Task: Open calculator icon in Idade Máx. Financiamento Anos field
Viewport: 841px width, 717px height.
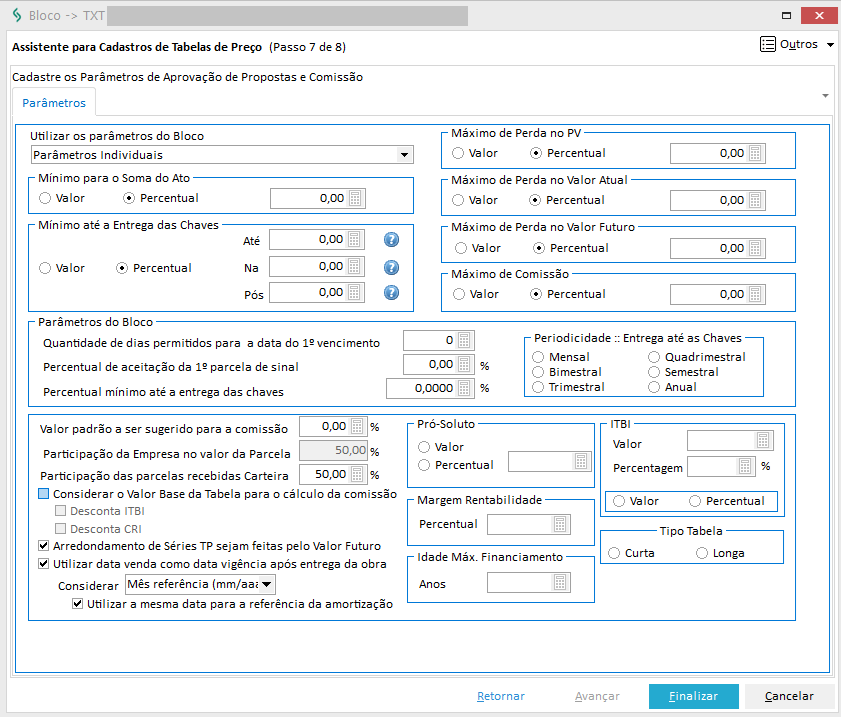Action: pos(560,582)
